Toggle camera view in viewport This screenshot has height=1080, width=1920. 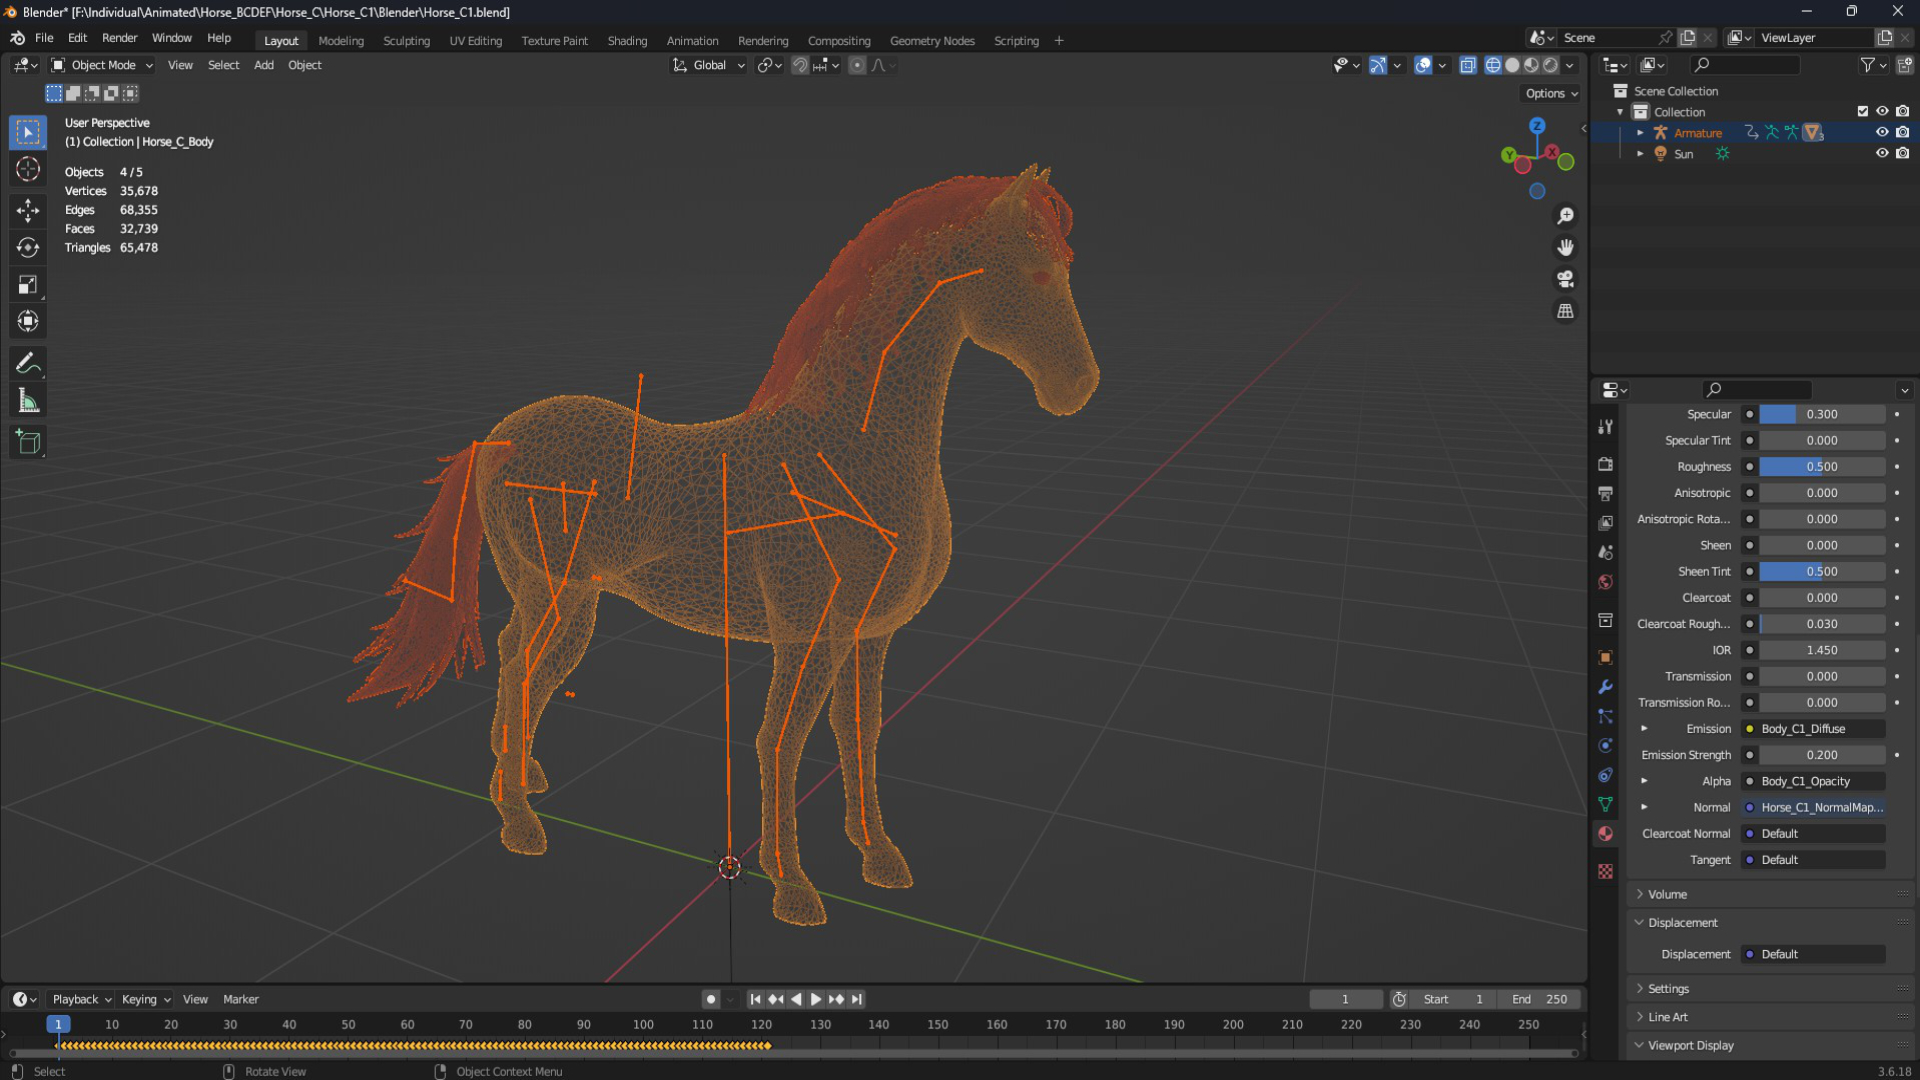(x=1565, y=279)
